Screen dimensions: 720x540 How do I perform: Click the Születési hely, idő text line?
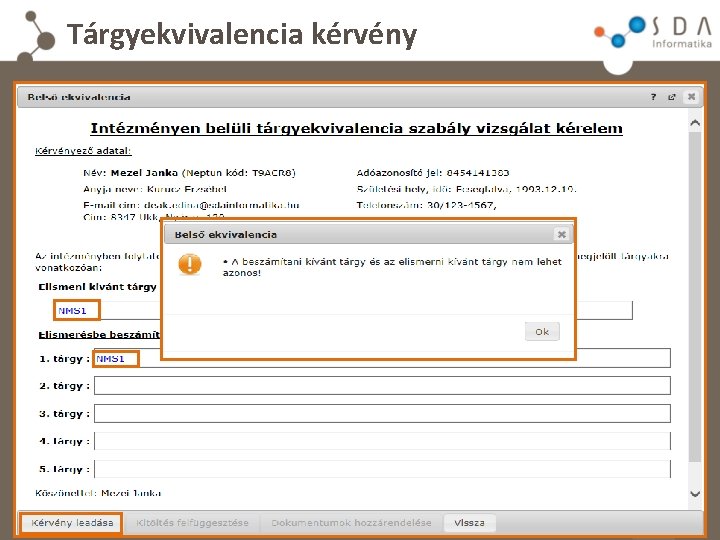click(x=467, y=189)
